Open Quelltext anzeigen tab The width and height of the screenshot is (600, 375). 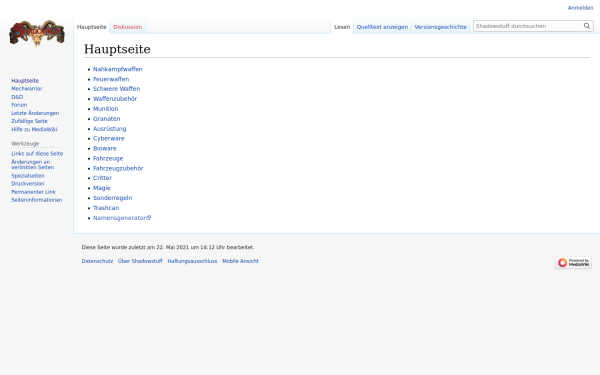382,27
